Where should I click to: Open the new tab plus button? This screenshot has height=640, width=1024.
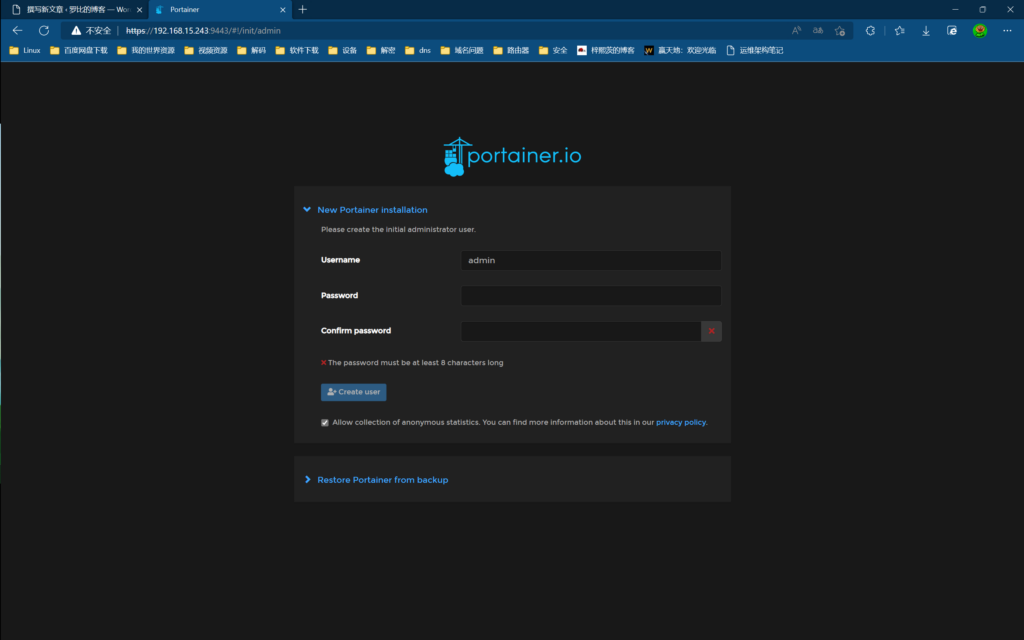[303, 9]
